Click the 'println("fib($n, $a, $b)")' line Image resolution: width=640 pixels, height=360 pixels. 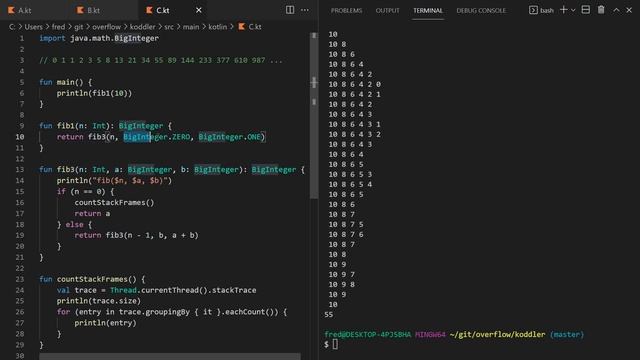coord(114,180)
